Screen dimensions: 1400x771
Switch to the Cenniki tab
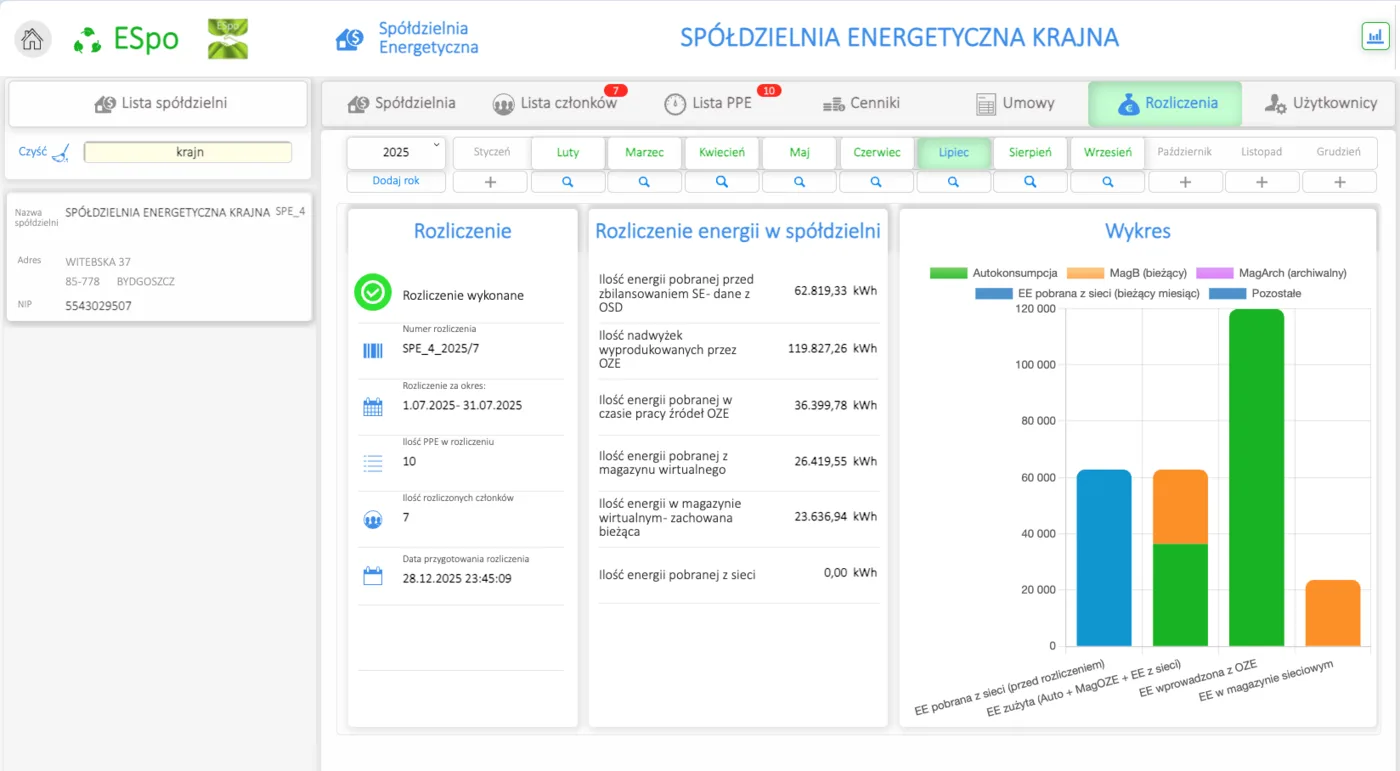[862, 103]
